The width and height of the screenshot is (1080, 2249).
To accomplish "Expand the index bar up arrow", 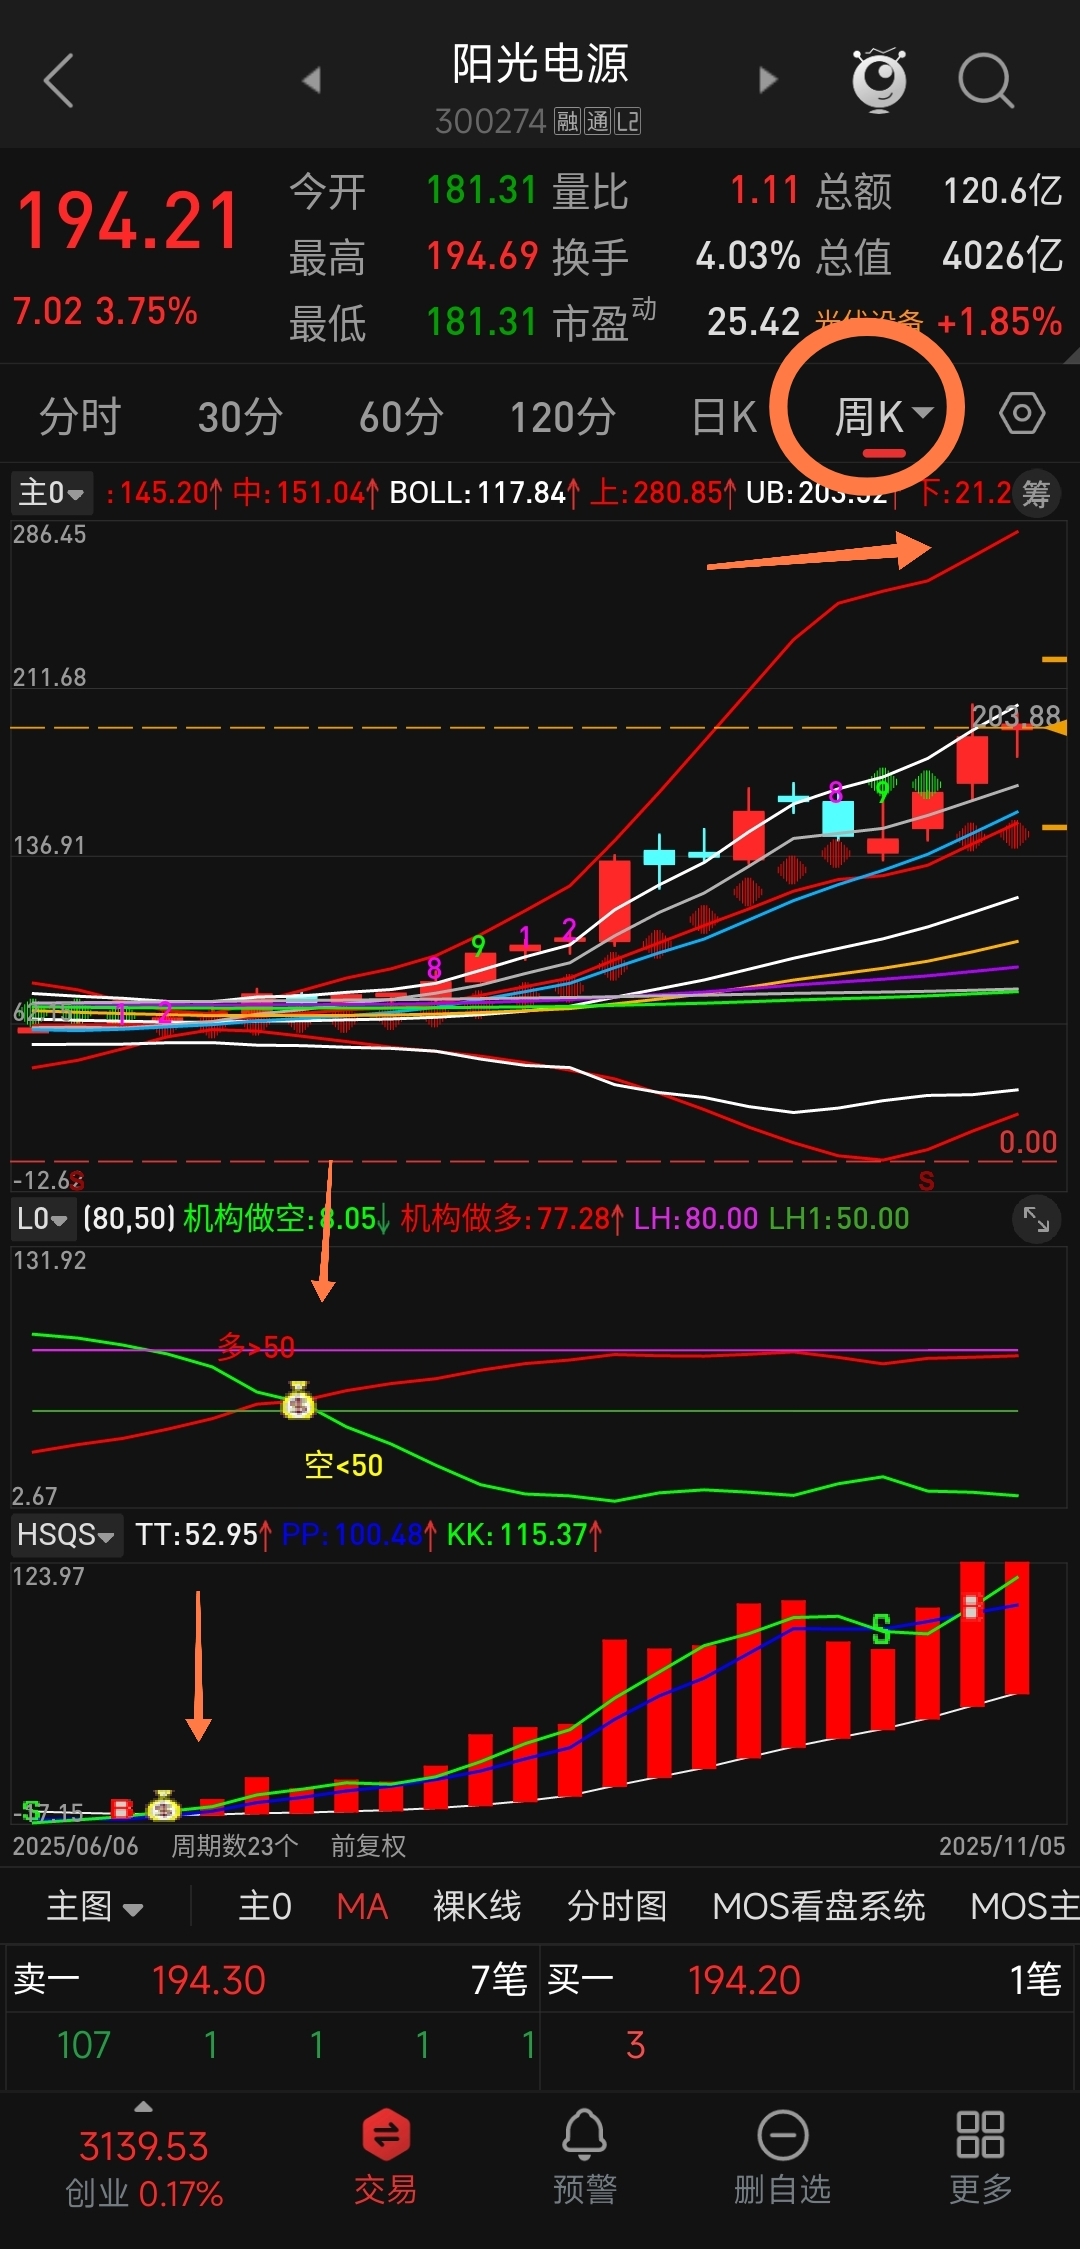I will click(144, 2106).
